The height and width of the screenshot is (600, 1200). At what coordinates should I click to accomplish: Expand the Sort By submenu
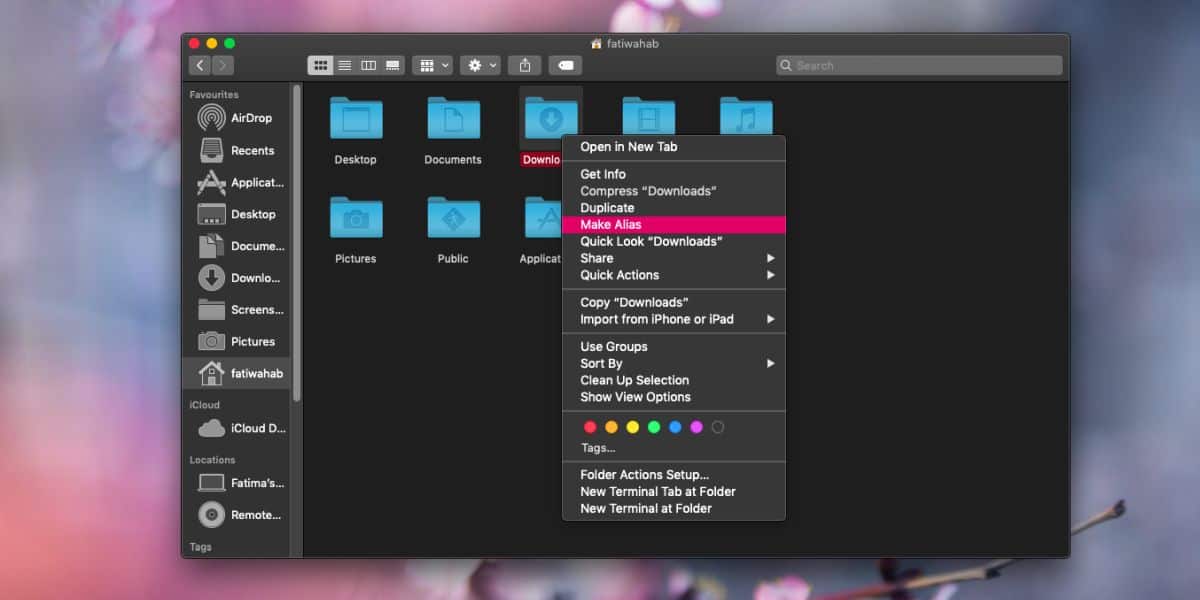674,363
